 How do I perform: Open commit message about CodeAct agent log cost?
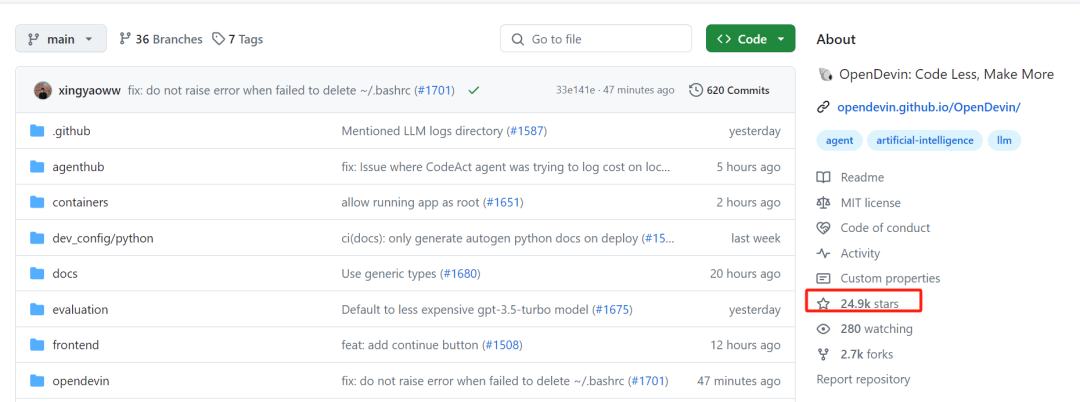[x=506, y=167]
